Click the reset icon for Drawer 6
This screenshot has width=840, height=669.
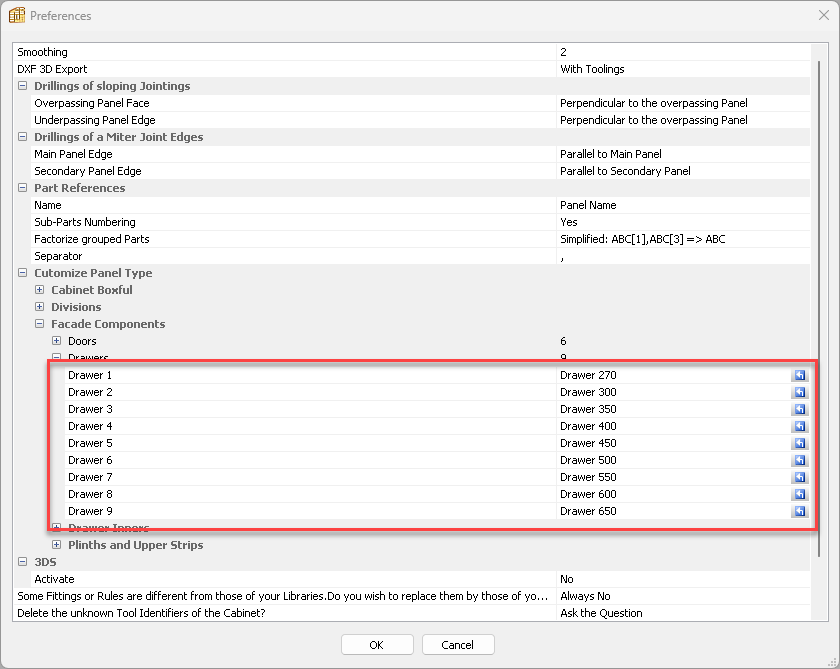click(x=799, y=461)
